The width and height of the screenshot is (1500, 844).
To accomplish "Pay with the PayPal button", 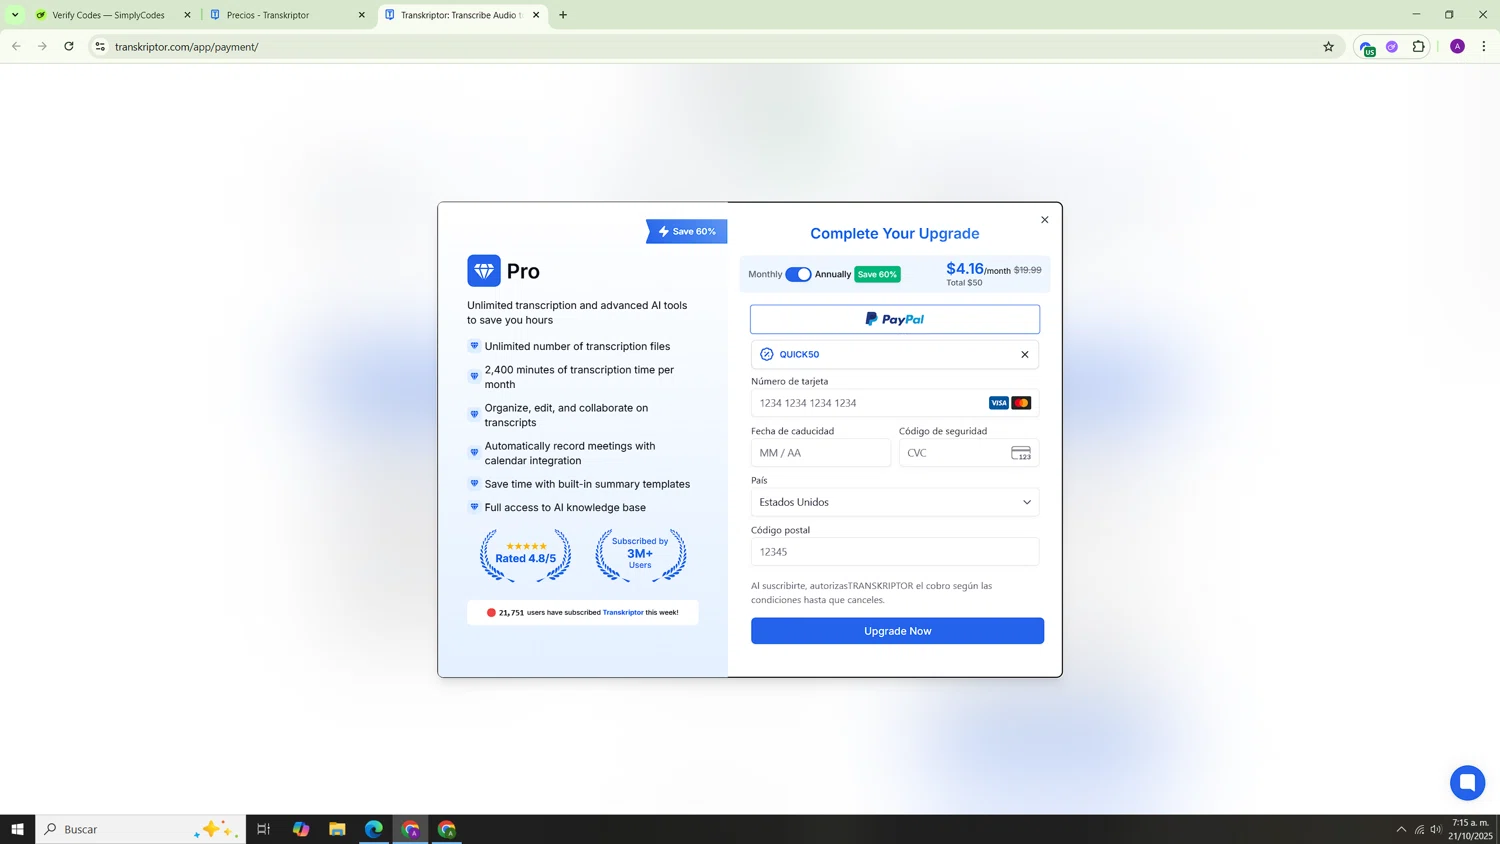I will click(895, 319).
